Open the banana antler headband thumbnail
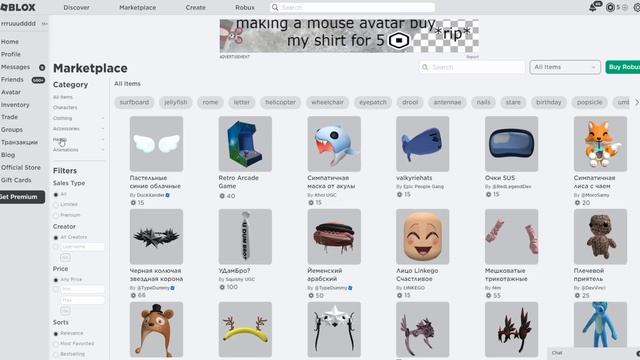Viewport: 640px width, 360px height. (245, 329)
